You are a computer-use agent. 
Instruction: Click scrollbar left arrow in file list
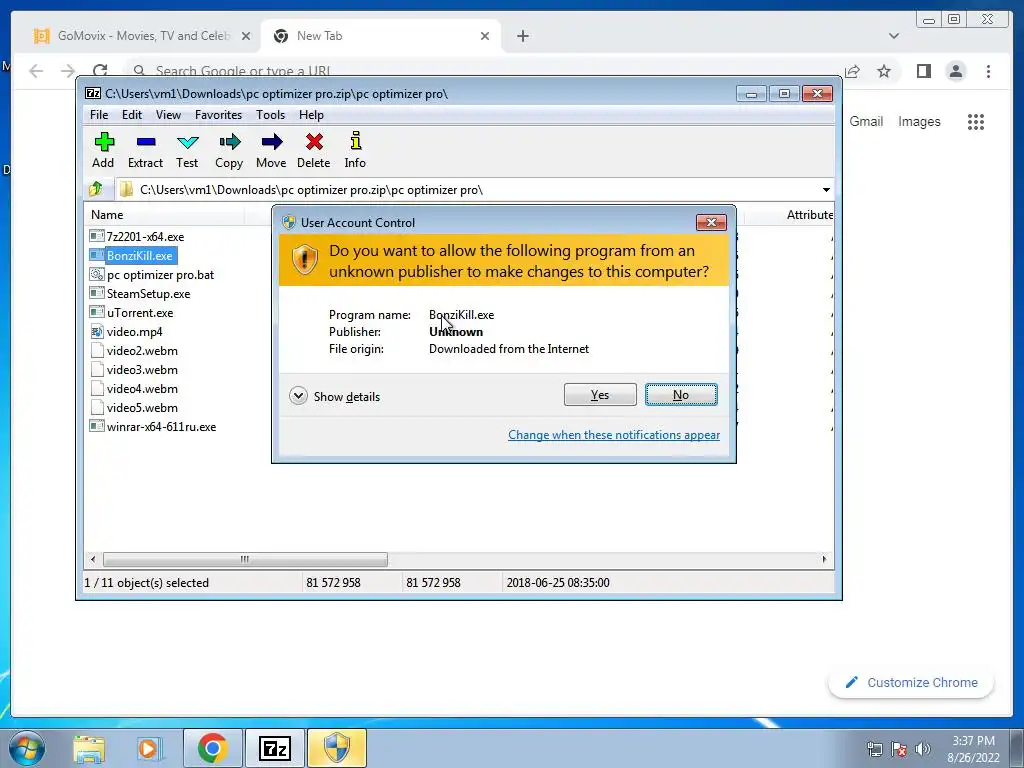click(x=93, y=559)
